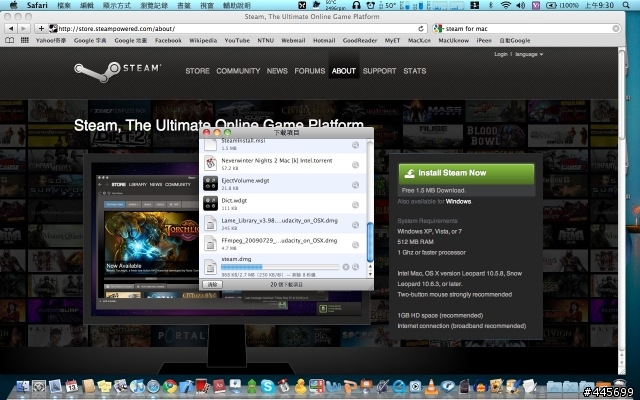This screenshot has height=400, width=640.
Task: Reveal steam.dmg with its magnifier icon
Action: click(355, 267)
